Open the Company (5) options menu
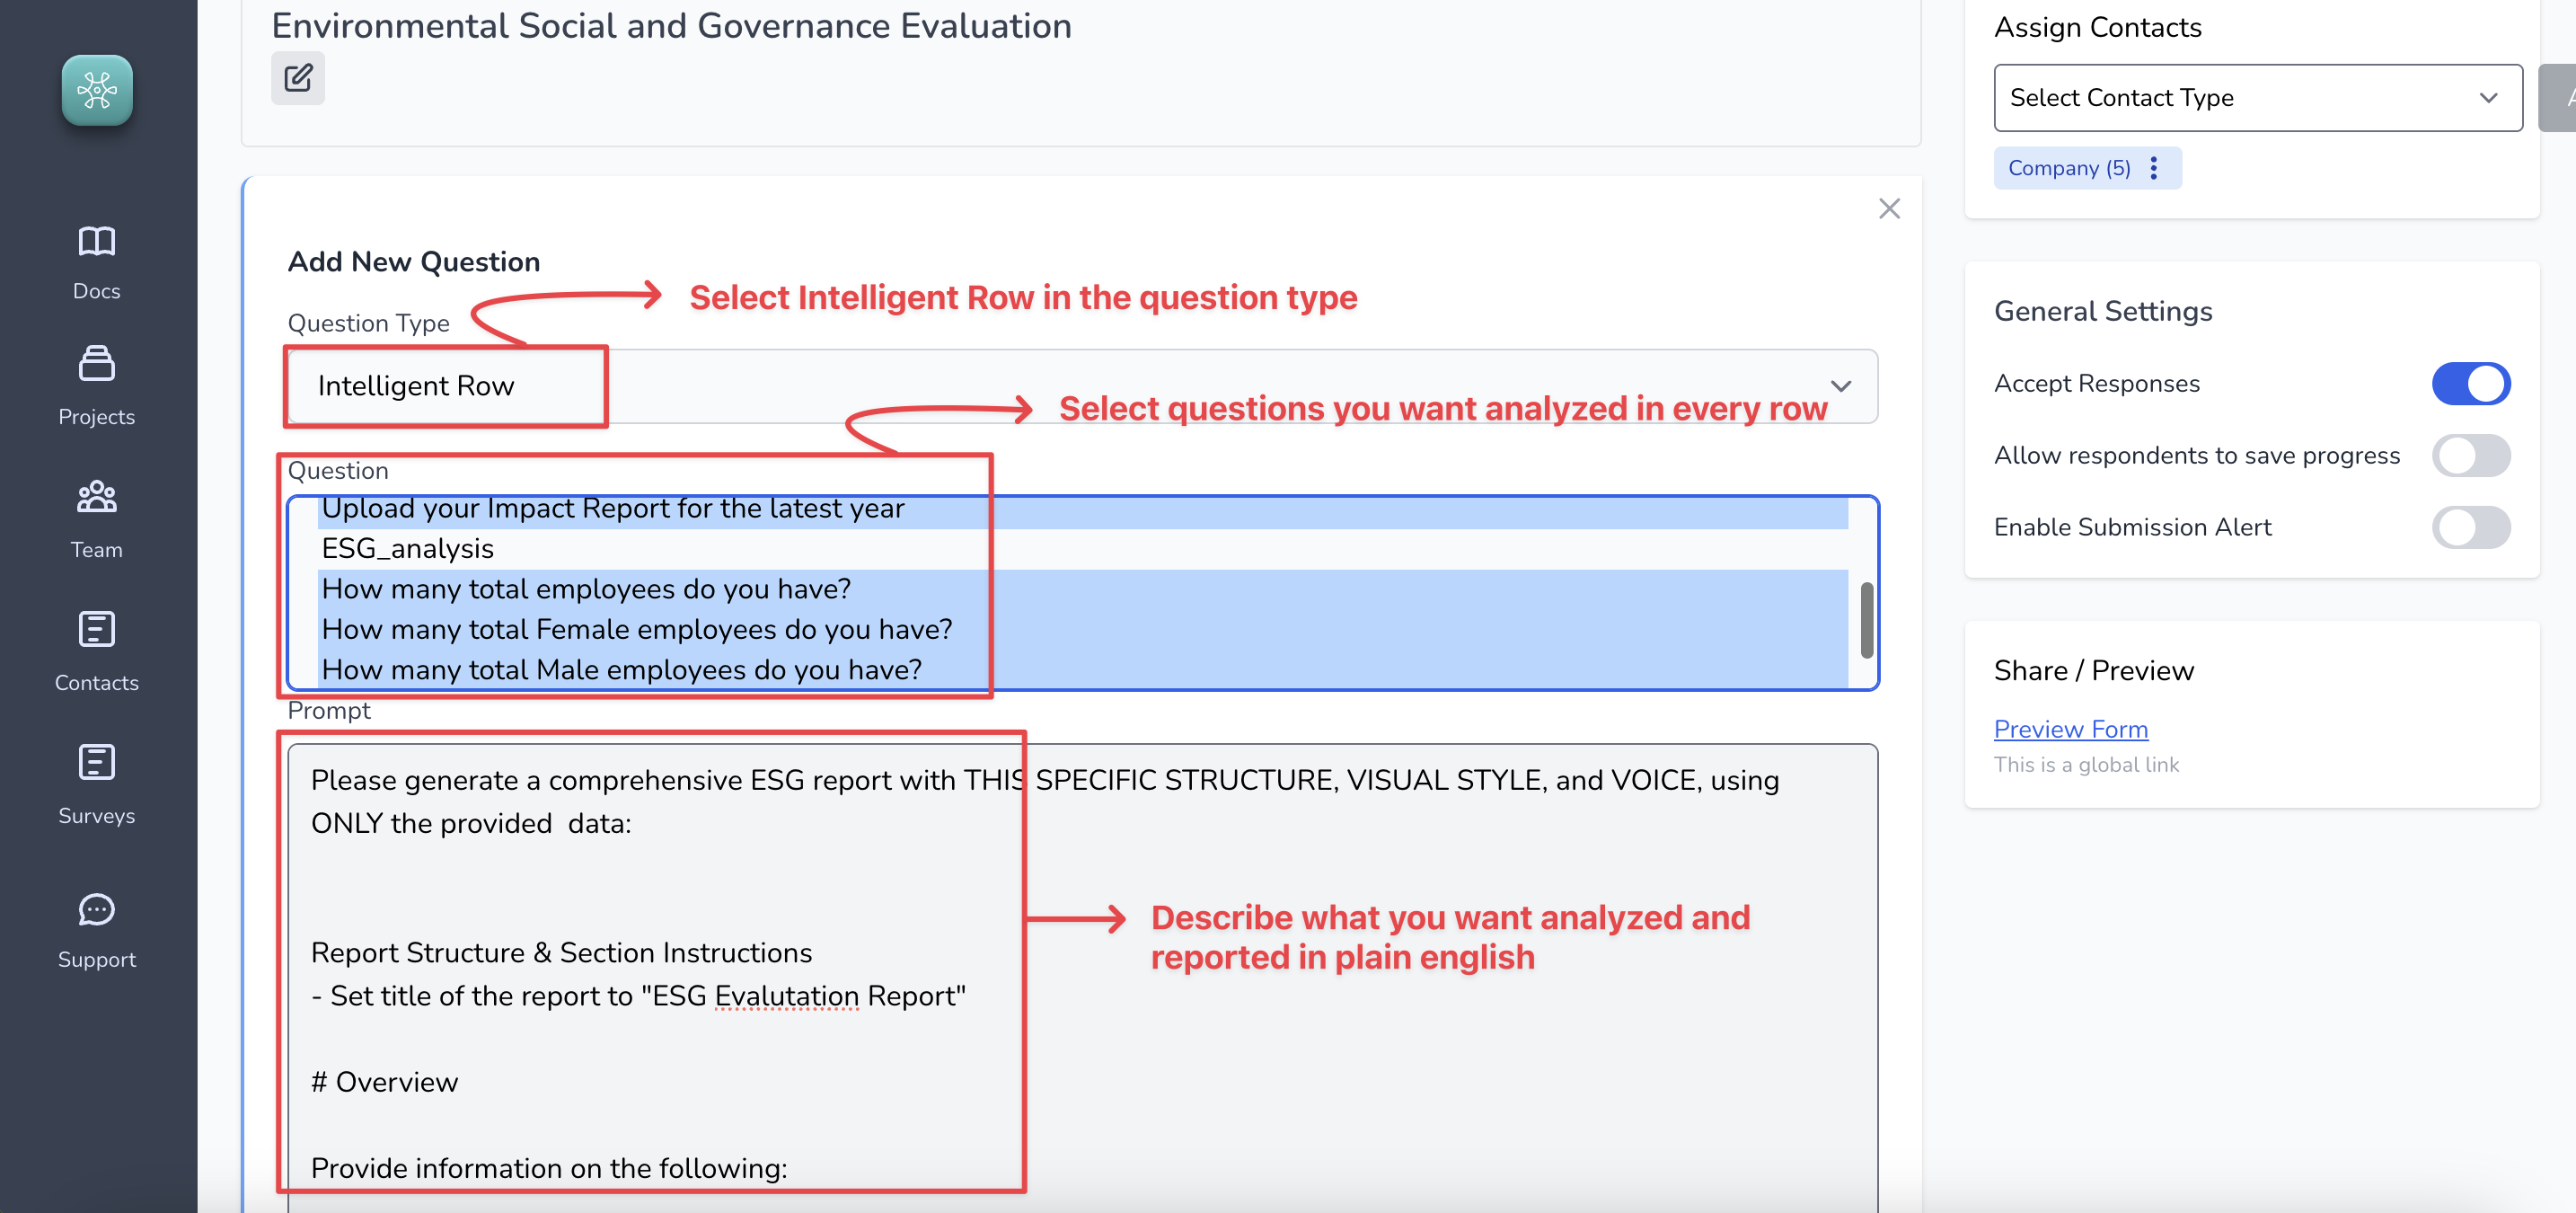 (x=2154, y=167)
